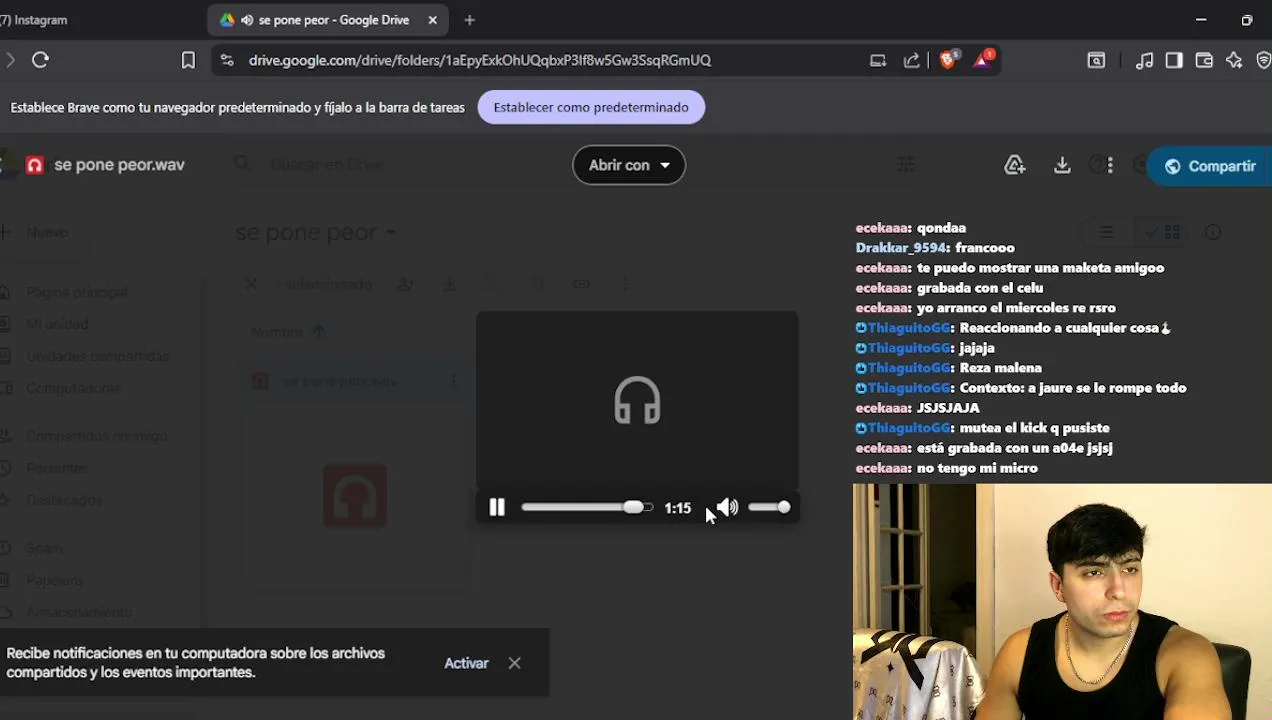
Task: Download the file from preview header
Action: (1062, 165)
